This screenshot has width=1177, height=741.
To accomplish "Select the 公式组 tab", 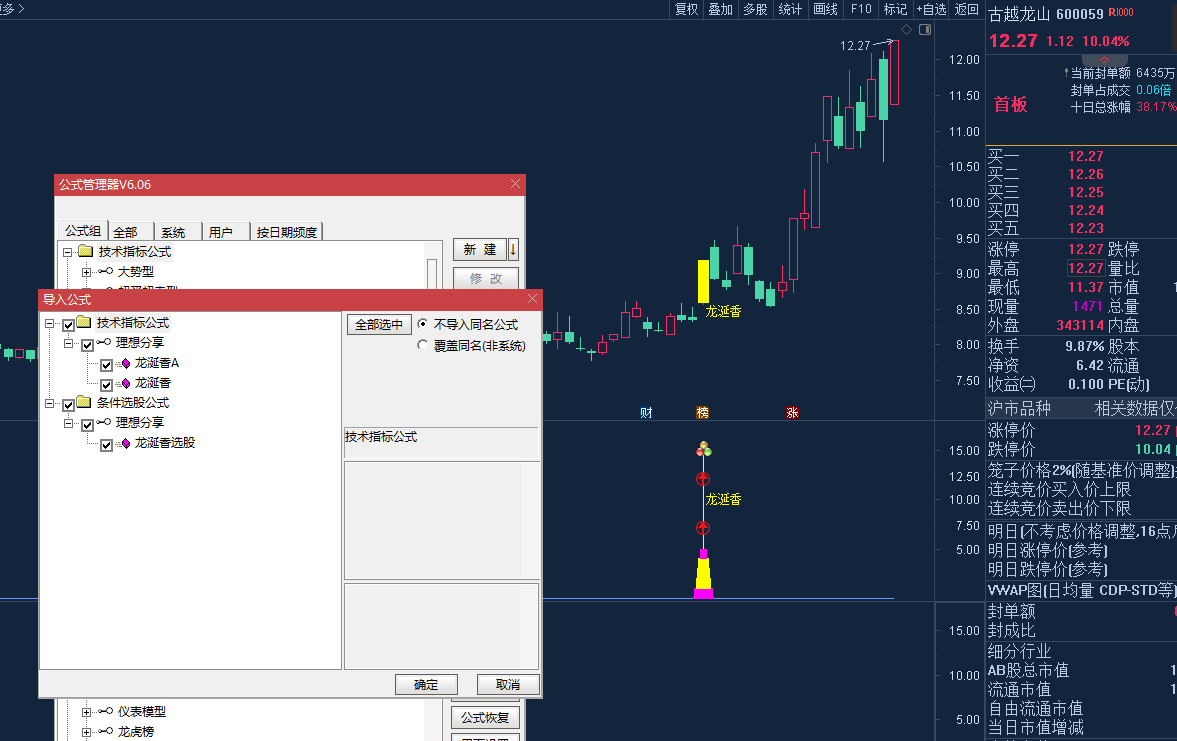I will pyautogui.click(x=83, y=230).
